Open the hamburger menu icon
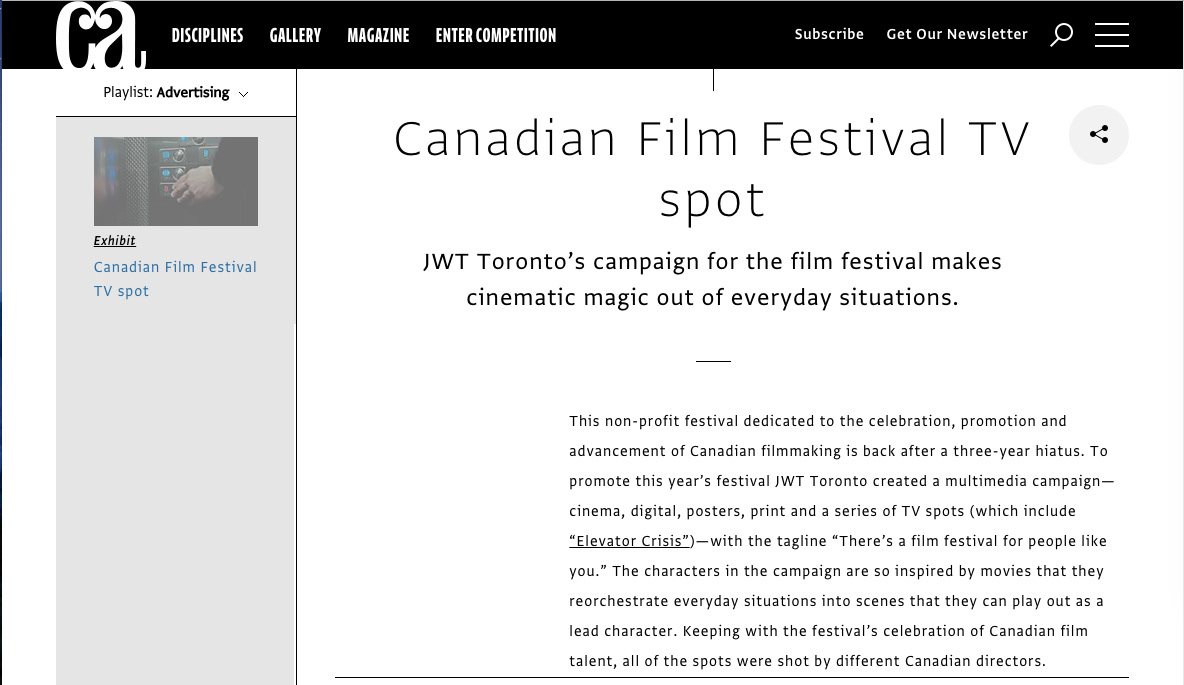The image size is (1184, 685). coord(1112,35)
